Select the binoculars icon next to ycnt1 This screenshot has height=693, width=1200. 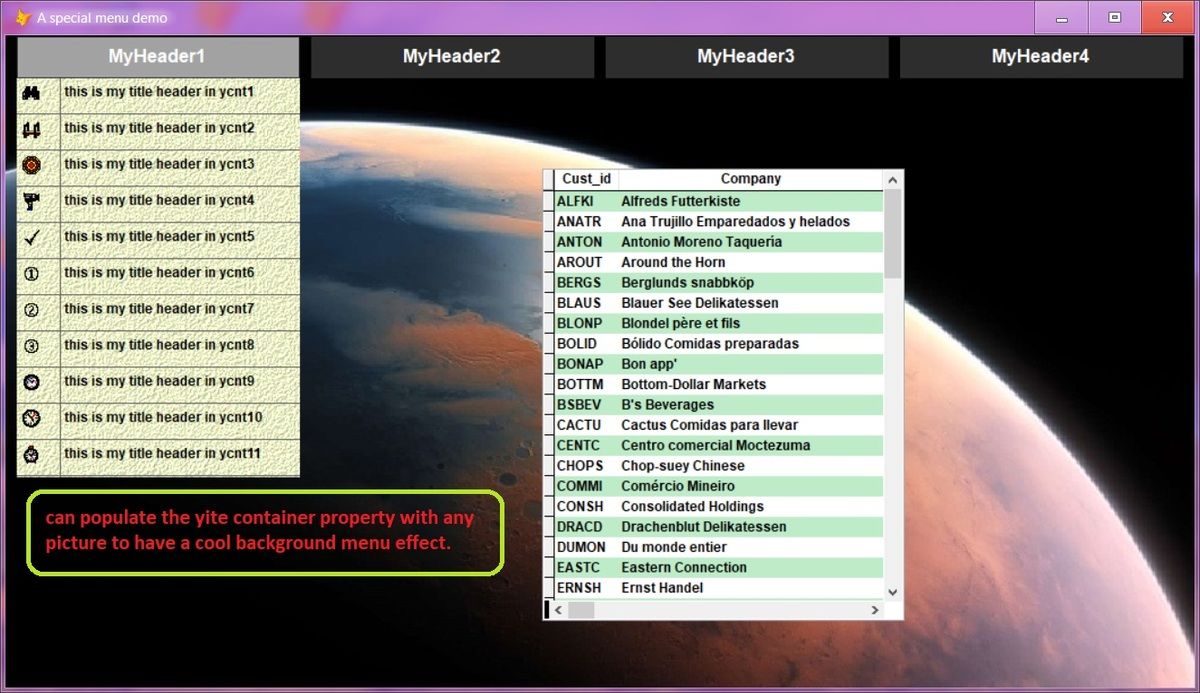pyautogui.click(x=32, y=93)
